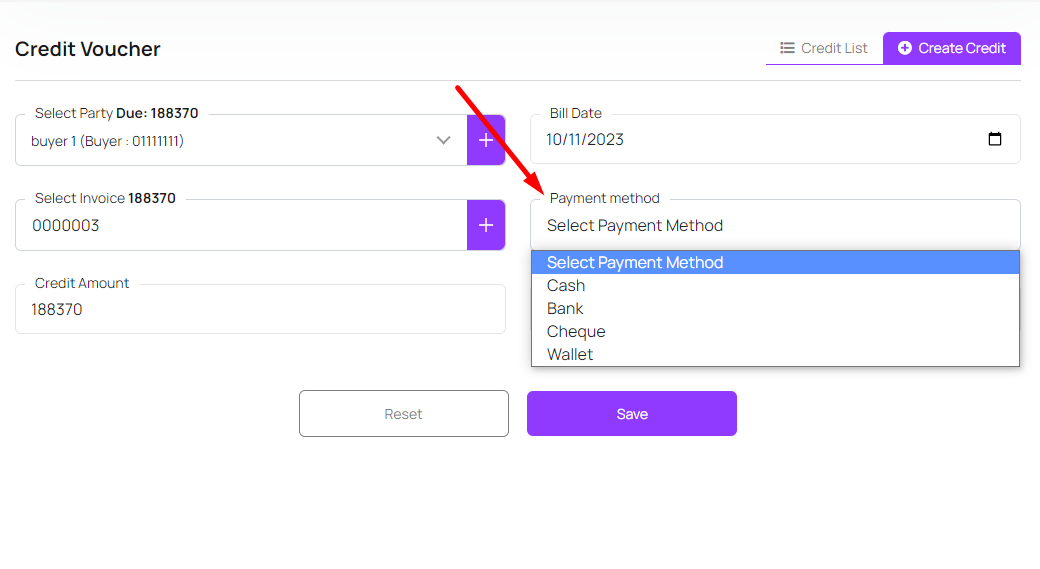Click the plus-circle icon in Create Credit
Viewport: 1040px width, 569px height.
pos(905,48)
